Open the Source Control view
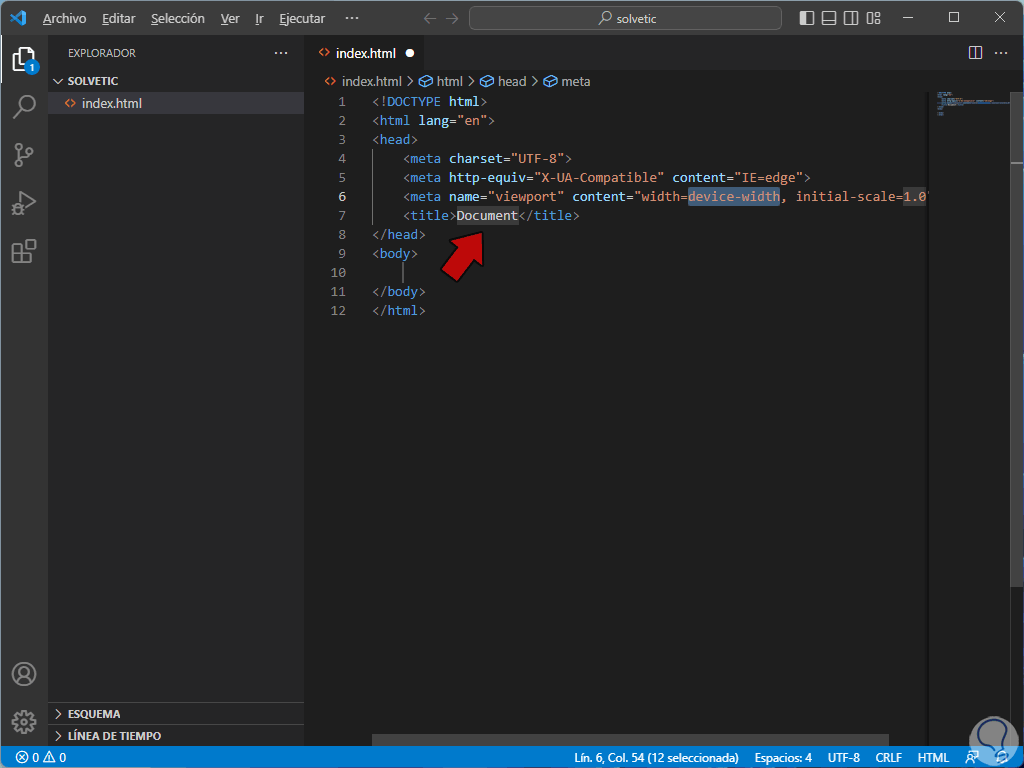Image resolution: width=1024 pixels, height=768 pixels. coord(23,154)
